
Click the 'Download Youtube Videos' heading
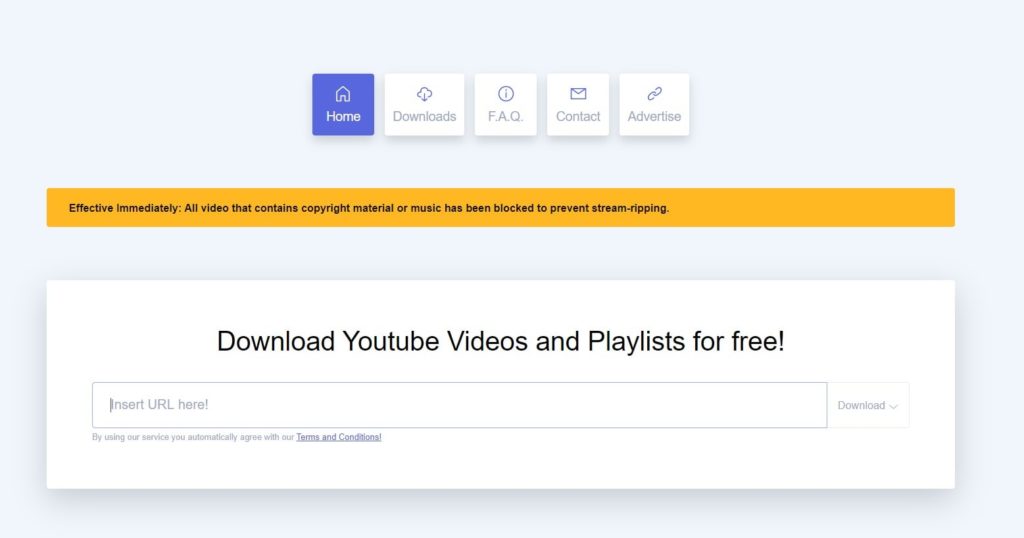tap(500, 341)
